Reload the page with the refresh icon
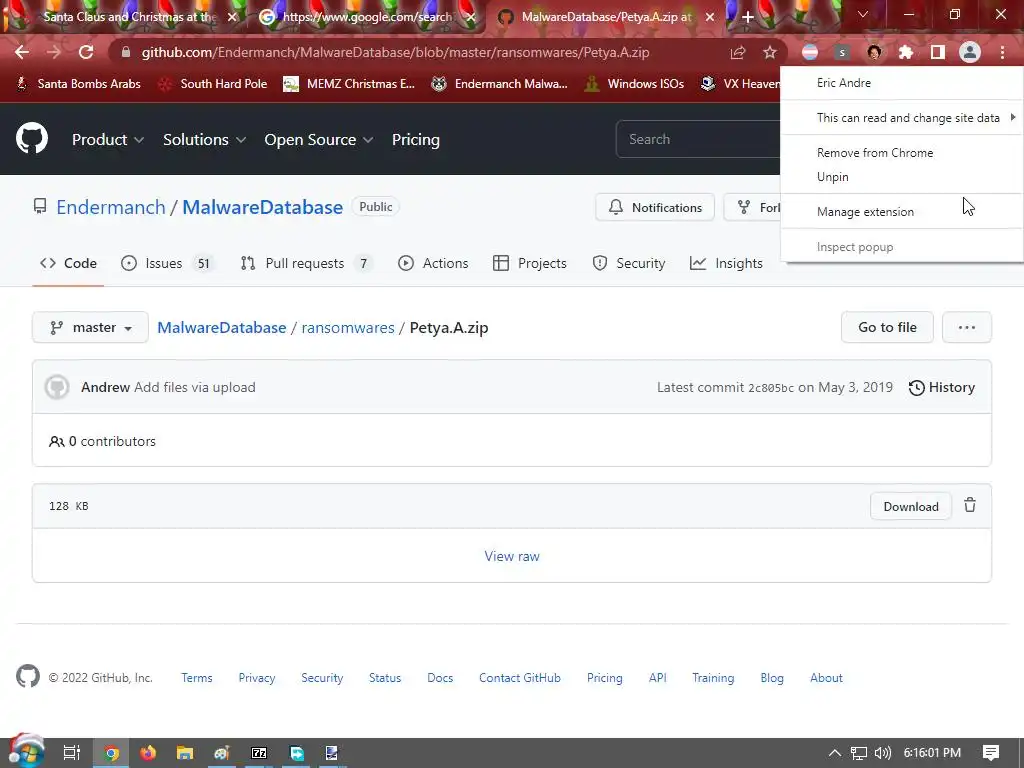Viewport: 1024px width, 768px height. click(86, 52)
